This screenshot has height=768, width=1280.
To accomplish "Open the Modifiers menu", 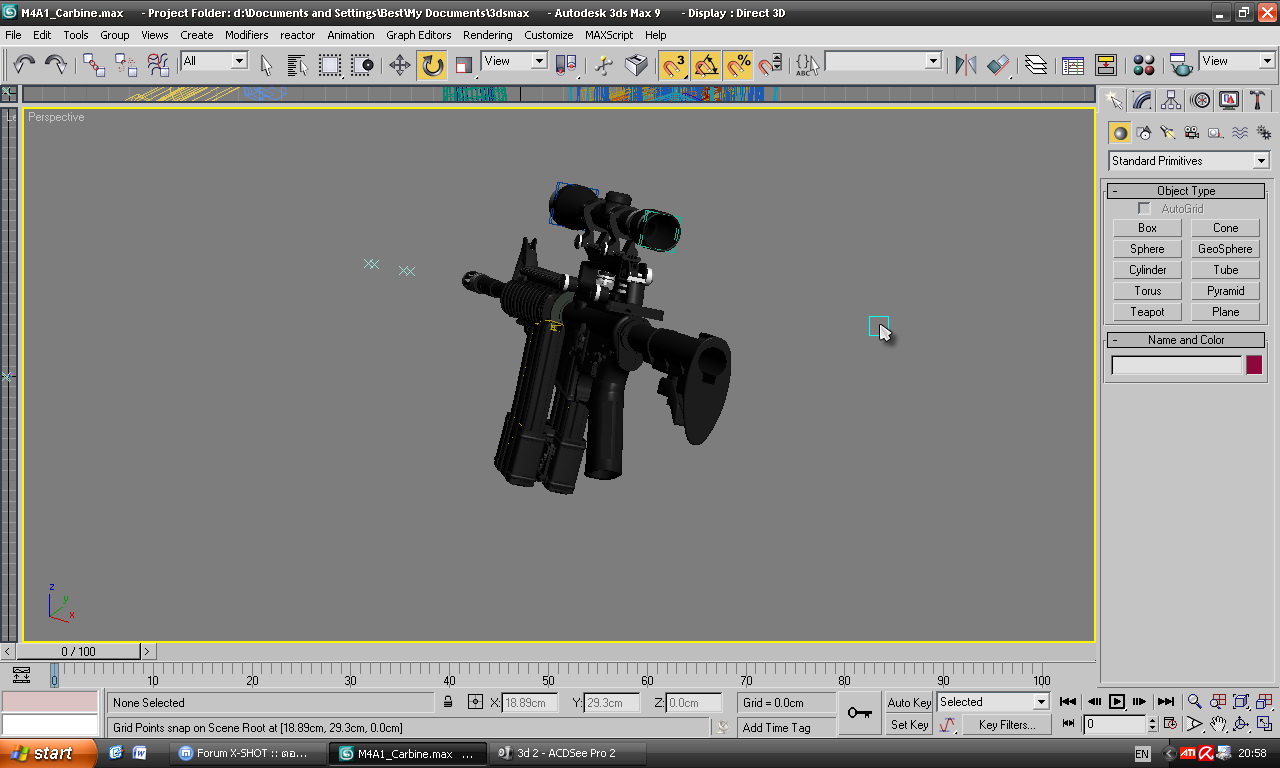I will (x=246, y=35).
